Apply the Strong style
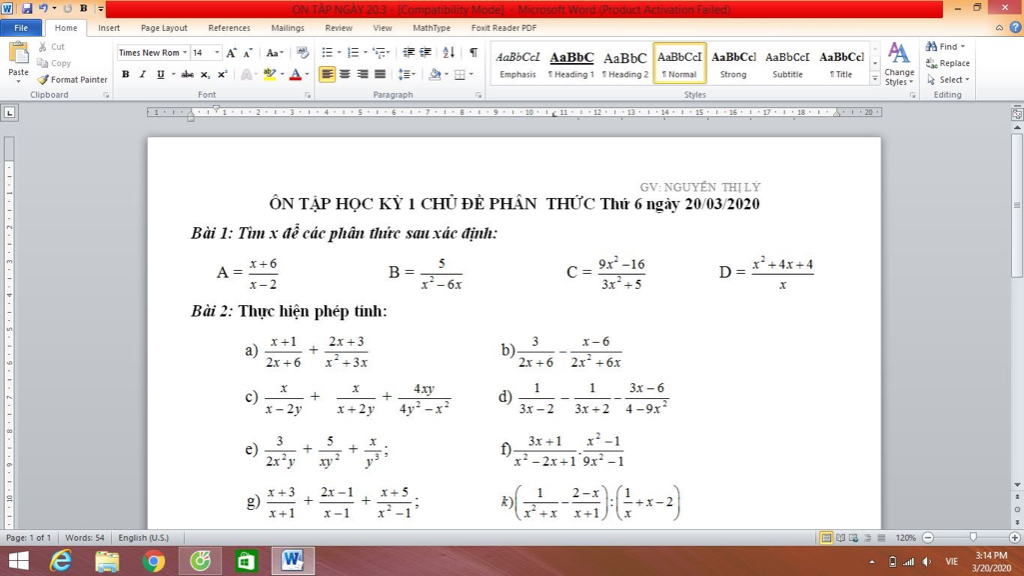1024x576 pixels. click(x=733, y=64)
